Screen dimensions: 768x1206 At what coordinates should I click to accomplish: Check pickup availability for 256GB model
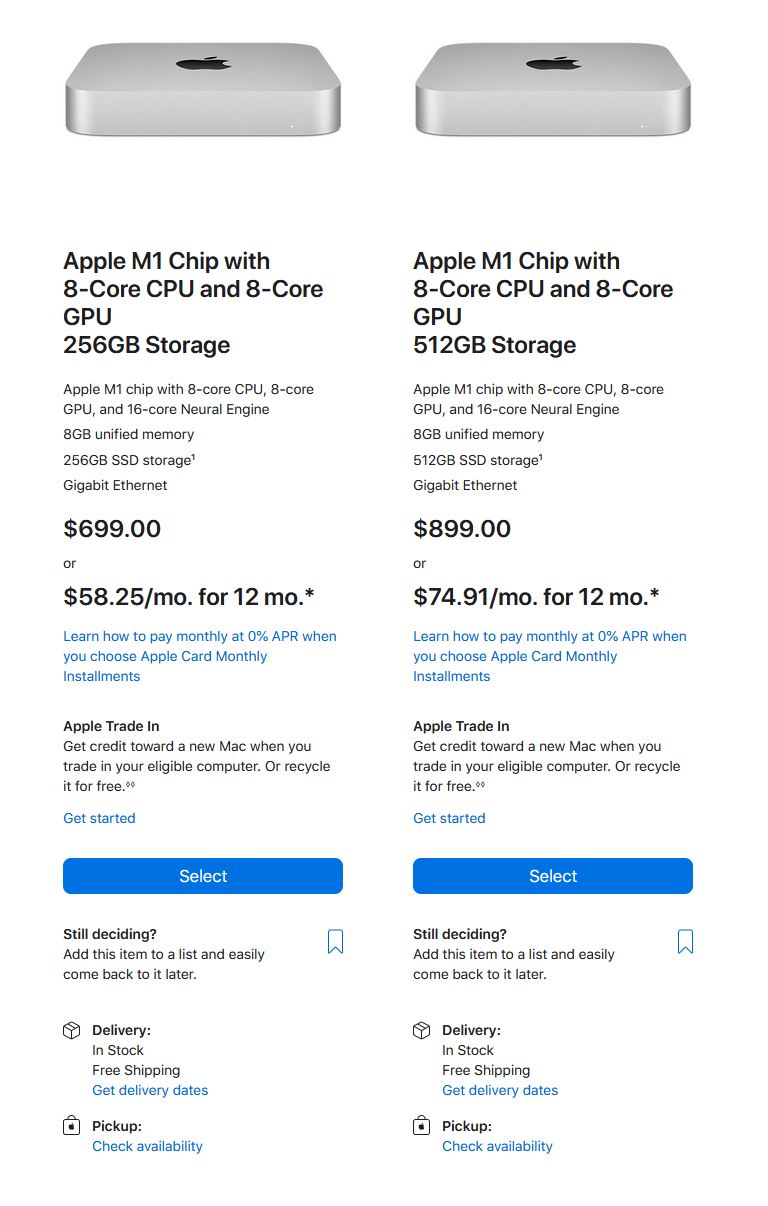tap(147, 1146)
